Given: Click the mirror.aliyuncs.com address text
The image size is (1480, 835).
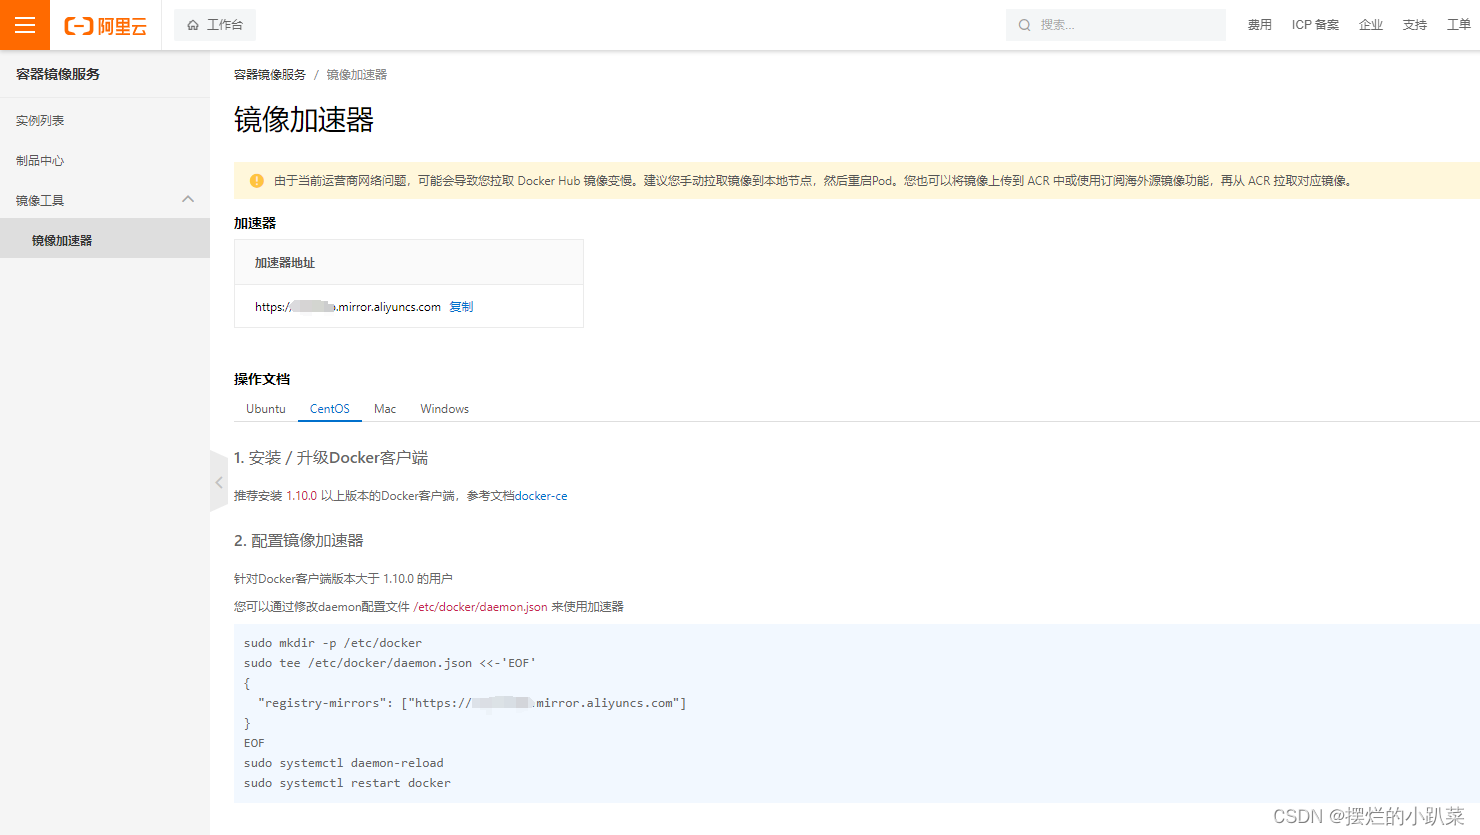Looking at the screenshot, I should pos(348,307).
